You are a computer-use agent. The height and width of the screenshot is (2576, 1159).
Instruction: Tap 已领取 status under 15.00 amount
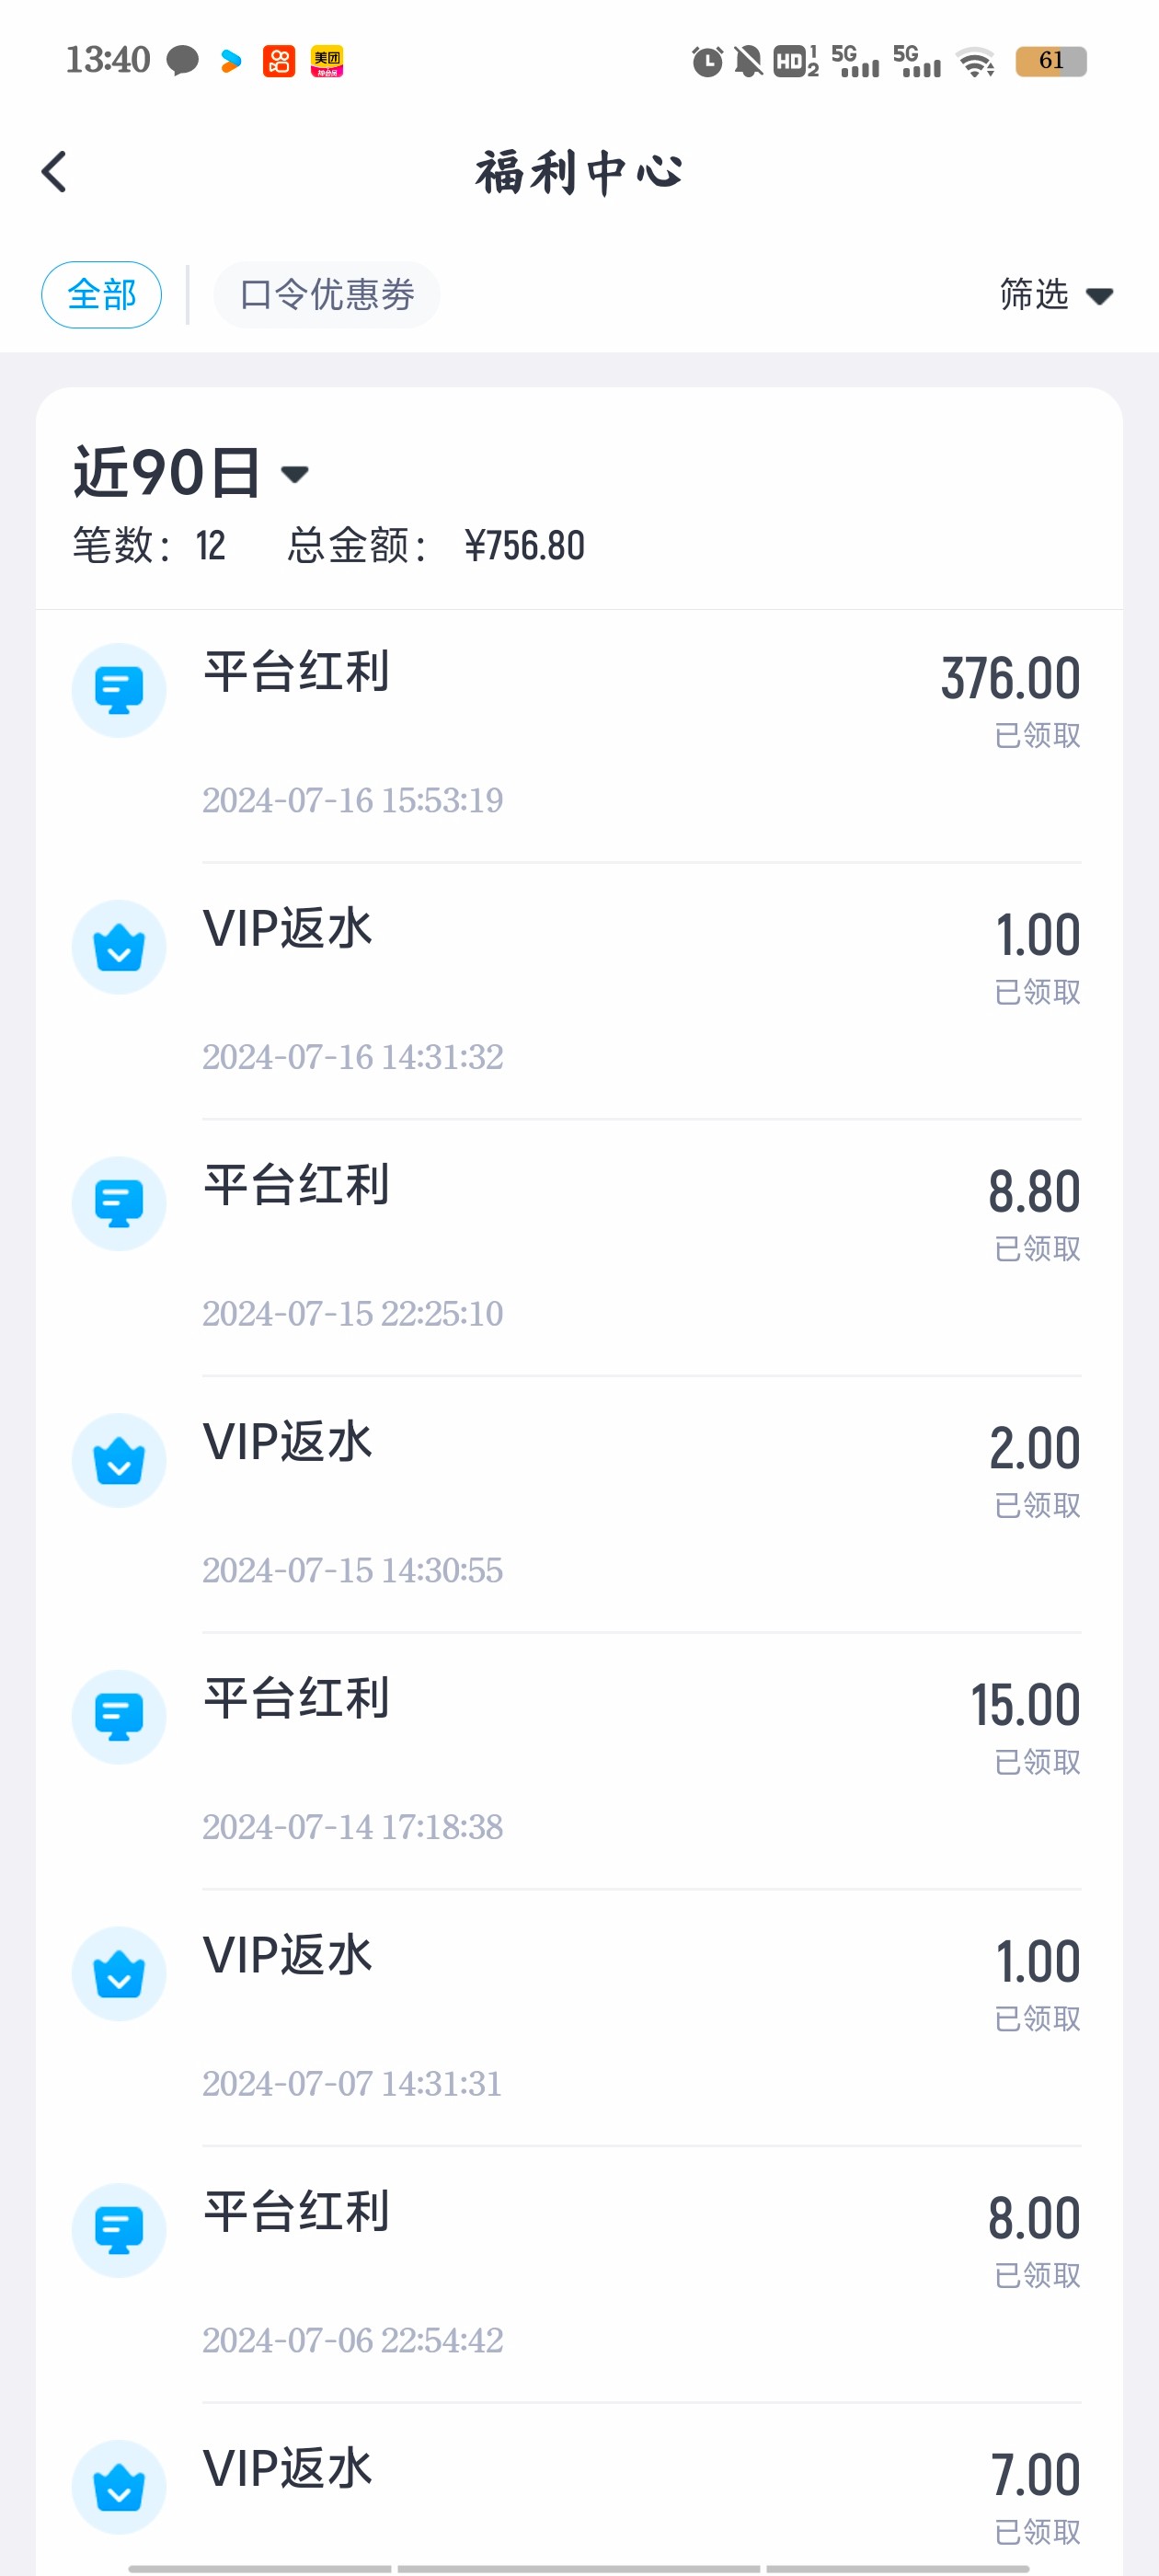1037,1762
